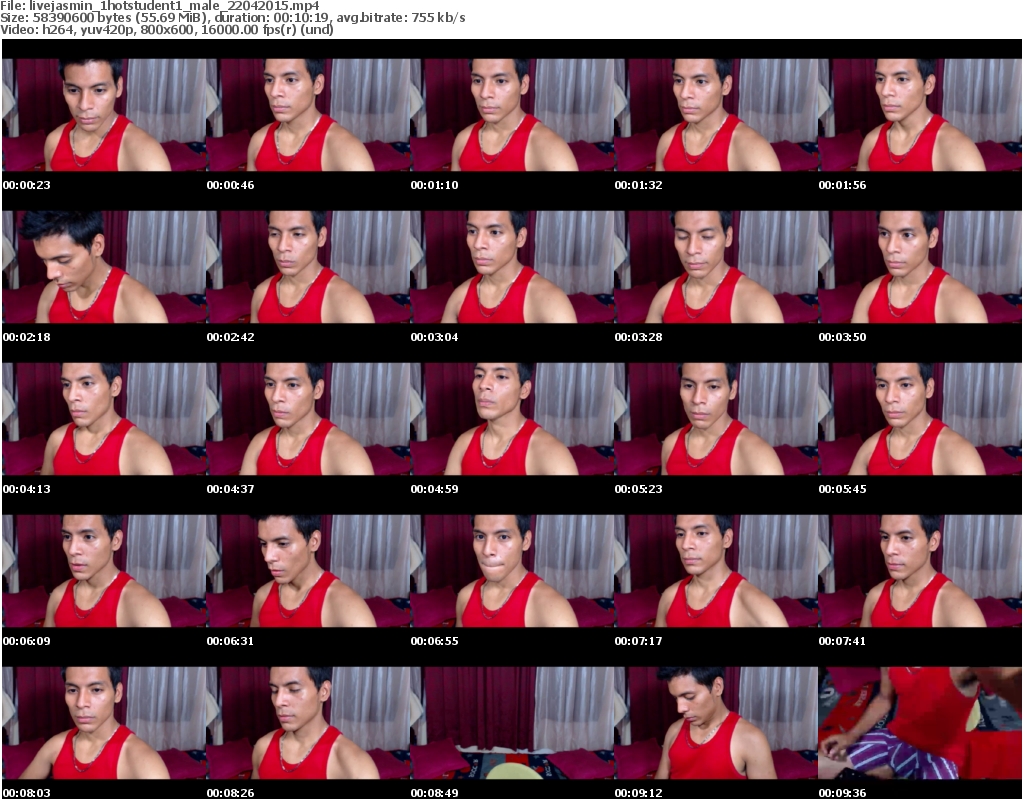Image resolution: width=1024 pixels, height=799 pixels.
Task: Click the 'Size: 58390600 bytes' info line
Action: point(232,18)
